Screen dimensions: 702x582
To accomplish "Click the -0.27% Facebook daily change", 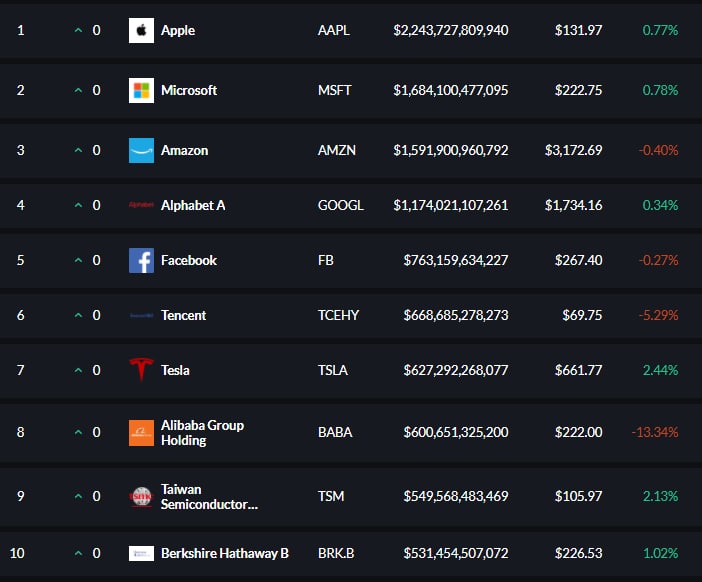I will [x=659, y=261].
